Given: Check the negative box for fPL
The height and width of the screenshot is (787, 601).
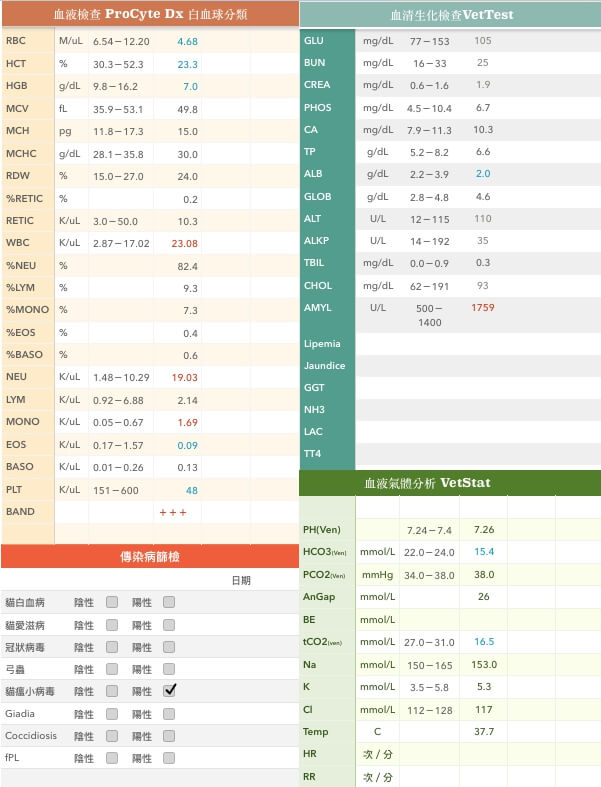Looking at the screenshot, I should [112, 758].
